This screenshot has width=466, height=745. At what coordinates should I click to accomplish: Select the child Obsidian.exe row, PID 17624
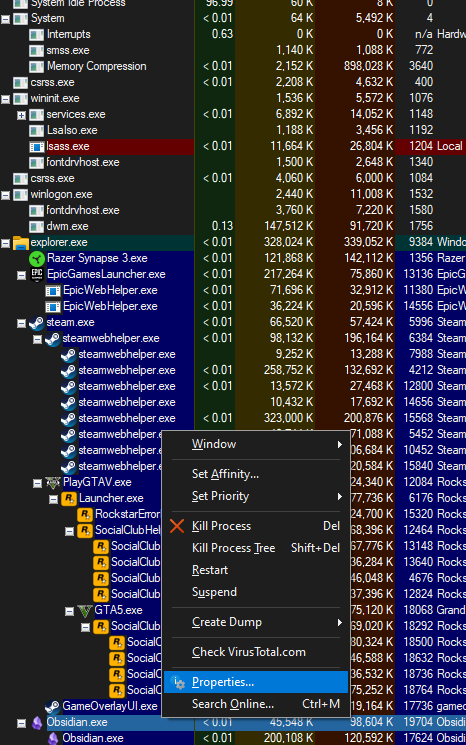233,738
